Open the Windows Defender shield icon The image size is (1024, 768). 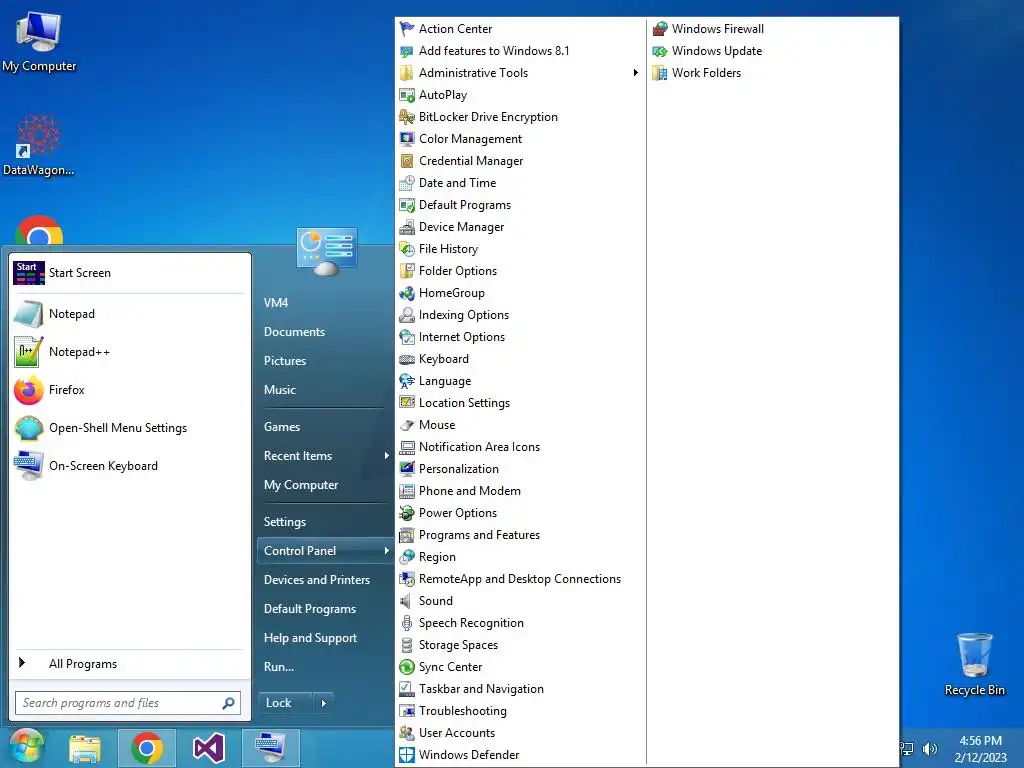[407, 755]
